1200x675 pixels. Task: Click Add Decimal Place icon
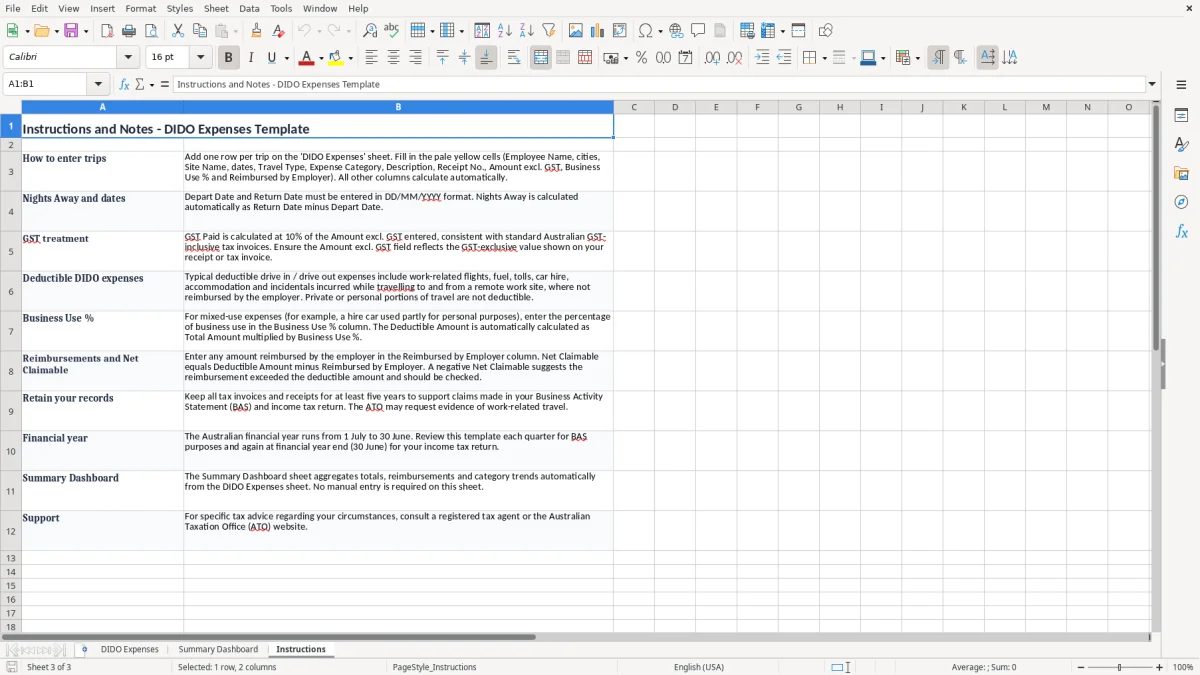point(712,58)
